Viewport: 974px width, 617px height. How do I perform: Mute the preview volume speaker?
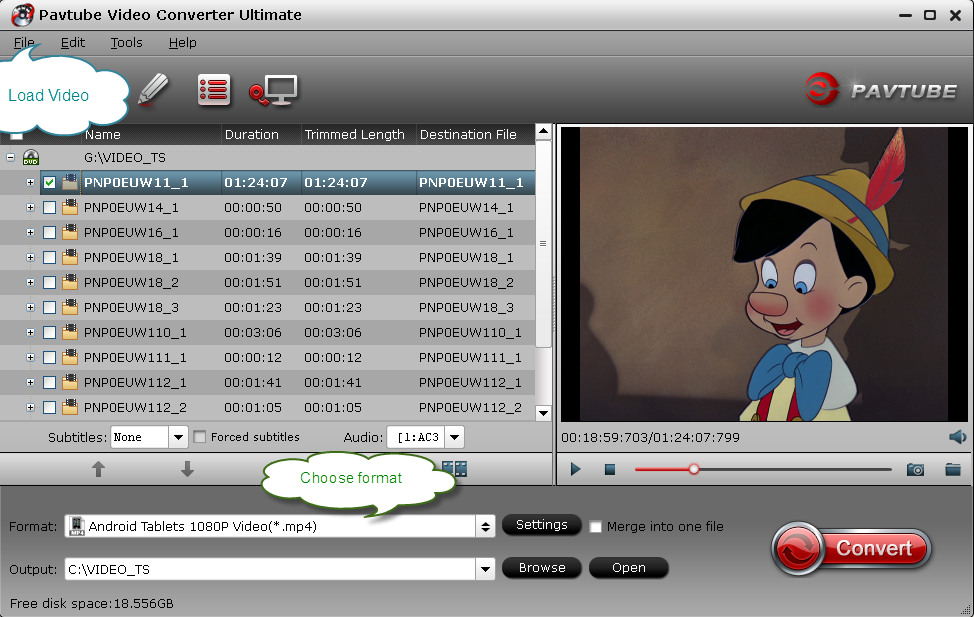(957, 437)
